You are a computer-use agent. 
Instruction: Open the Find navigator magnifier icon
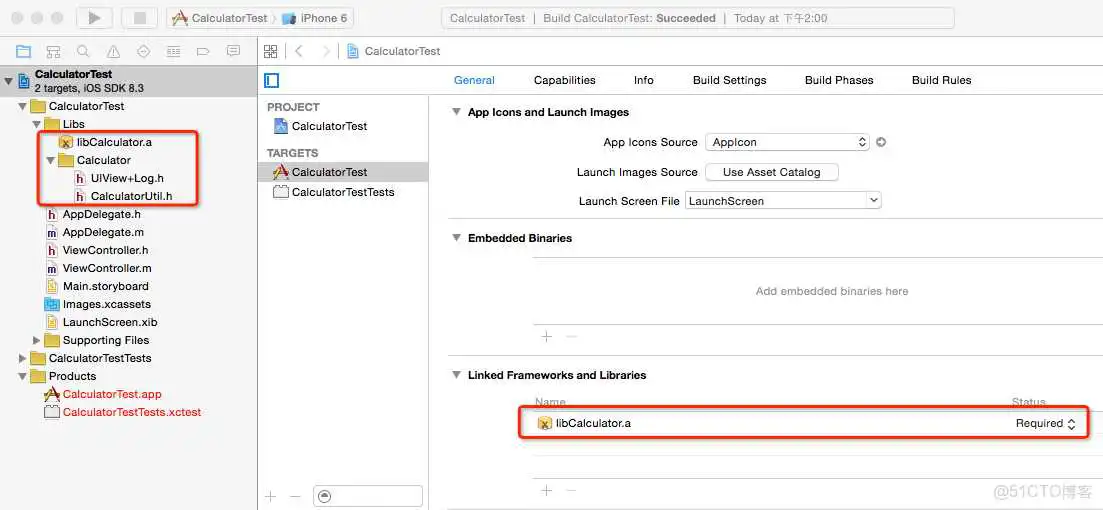coord(83,51)
